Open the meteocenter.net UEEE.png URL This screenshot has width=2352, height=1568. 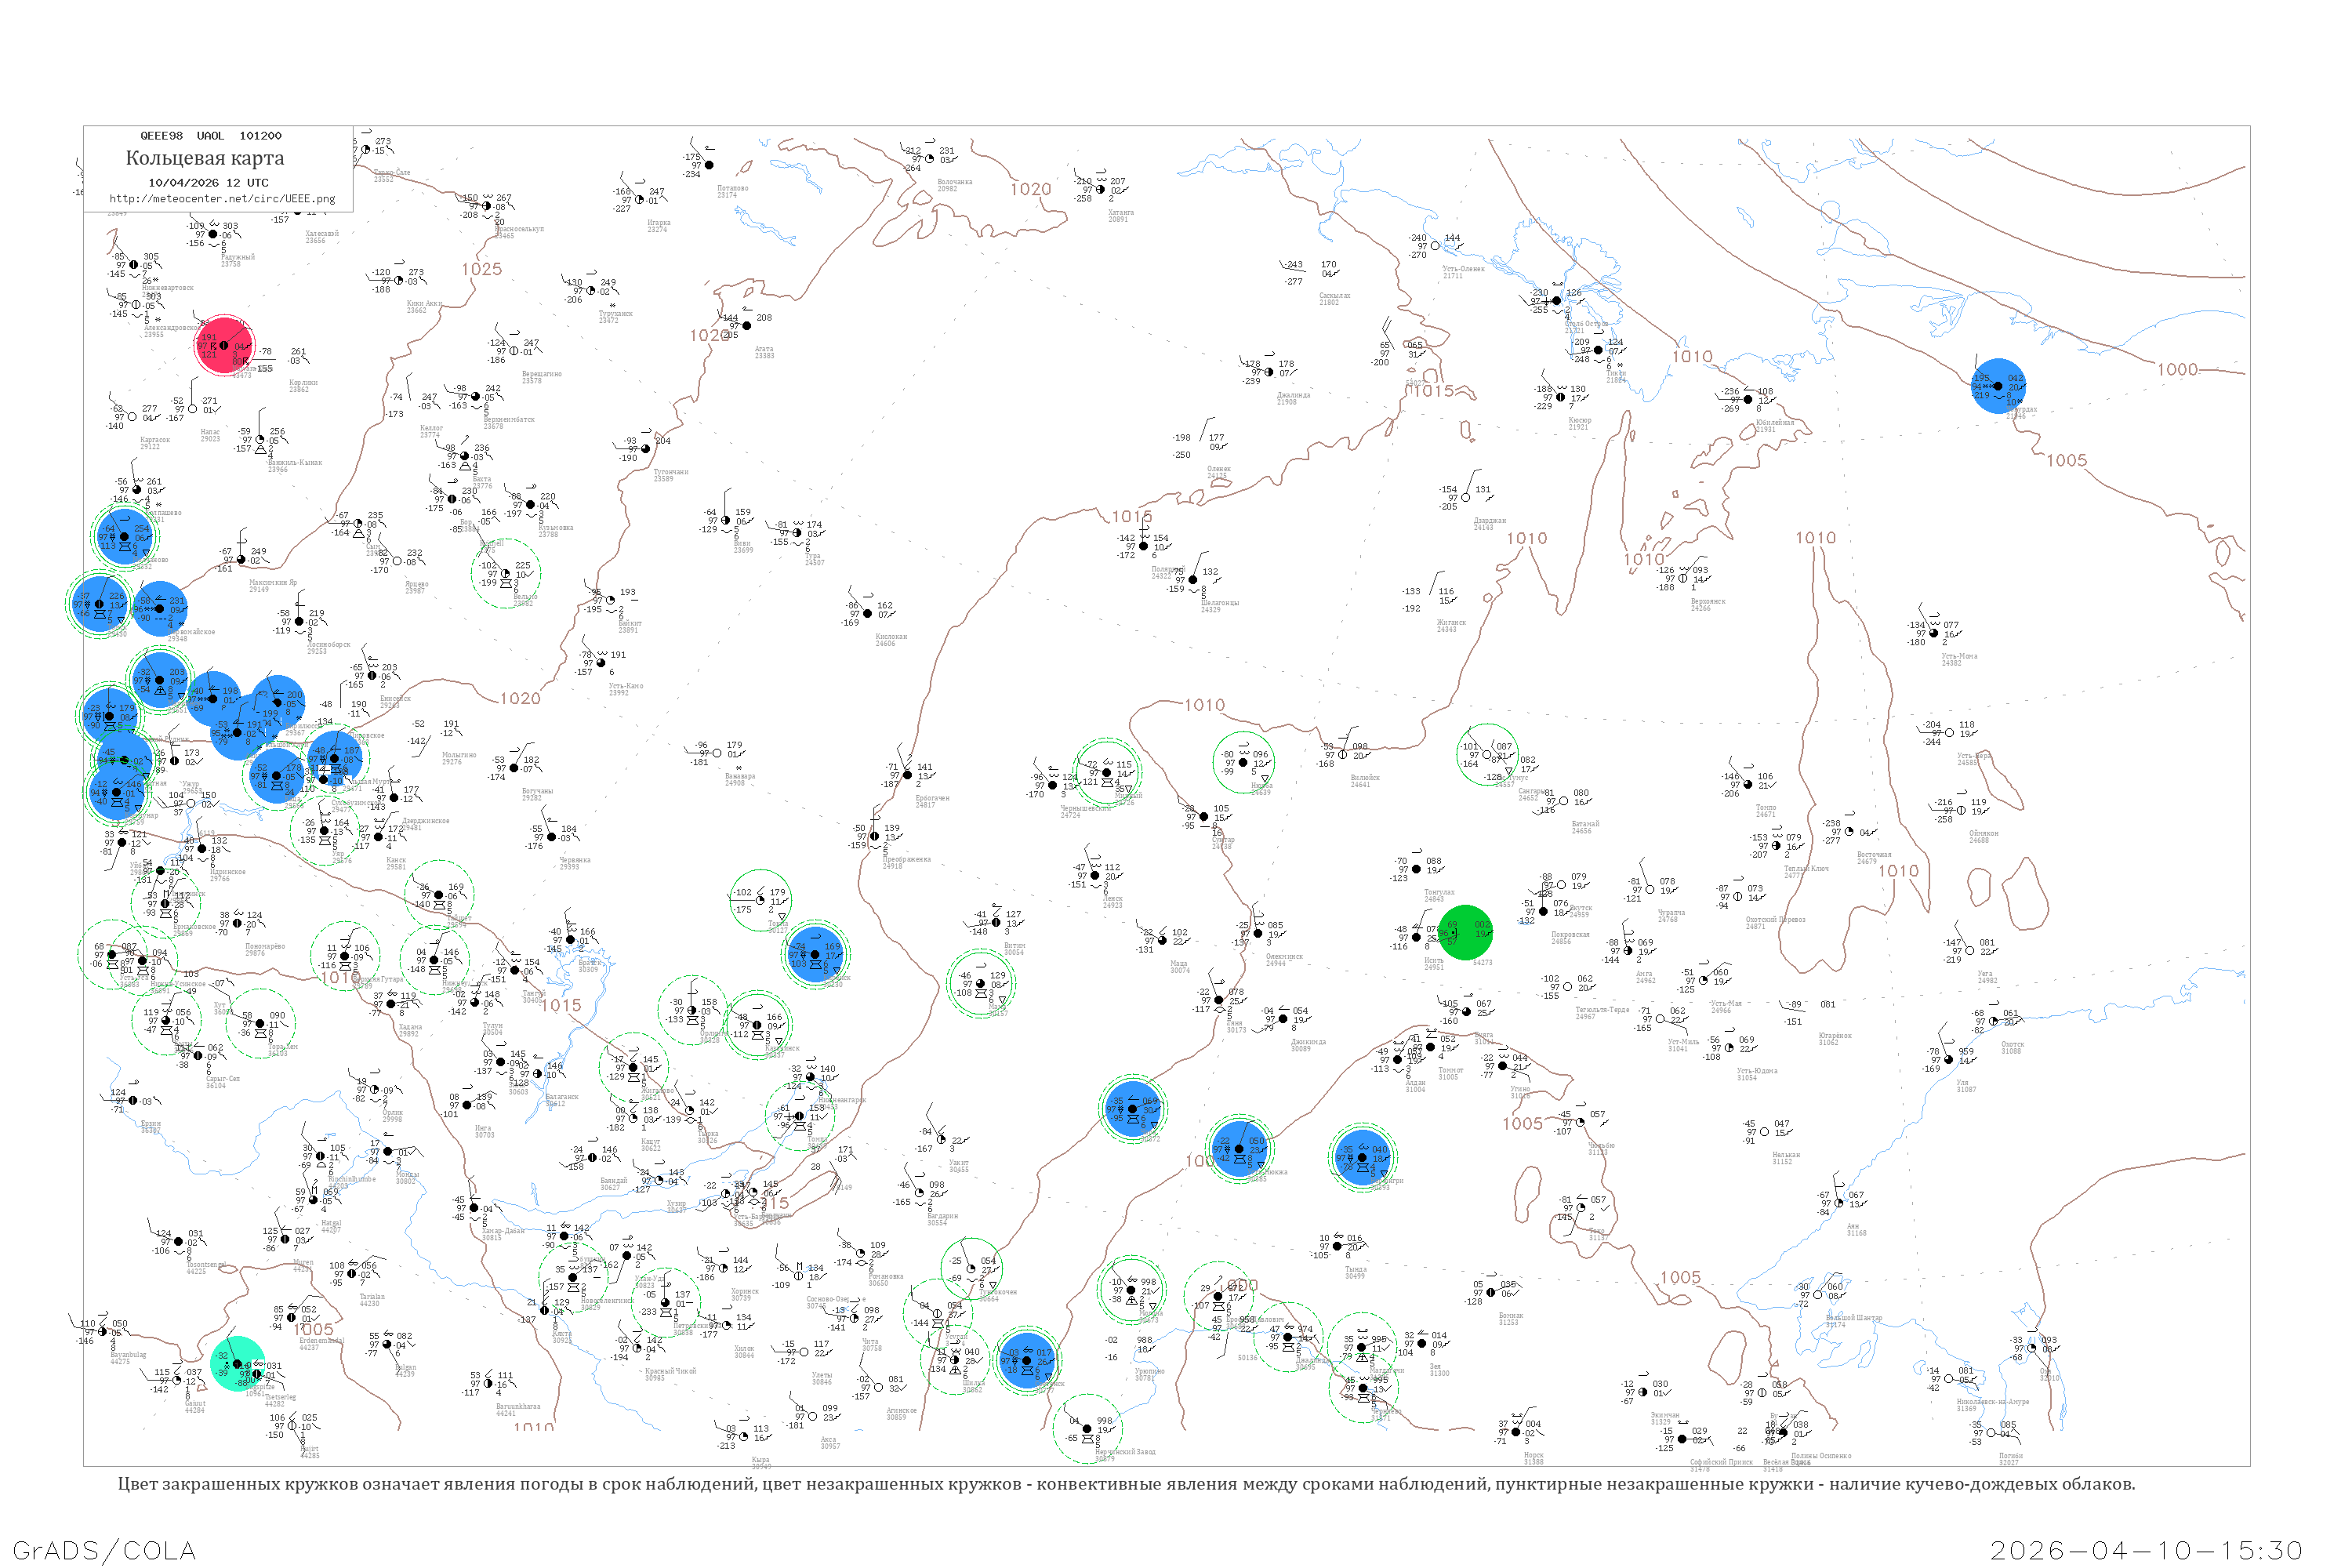[222, 199]
